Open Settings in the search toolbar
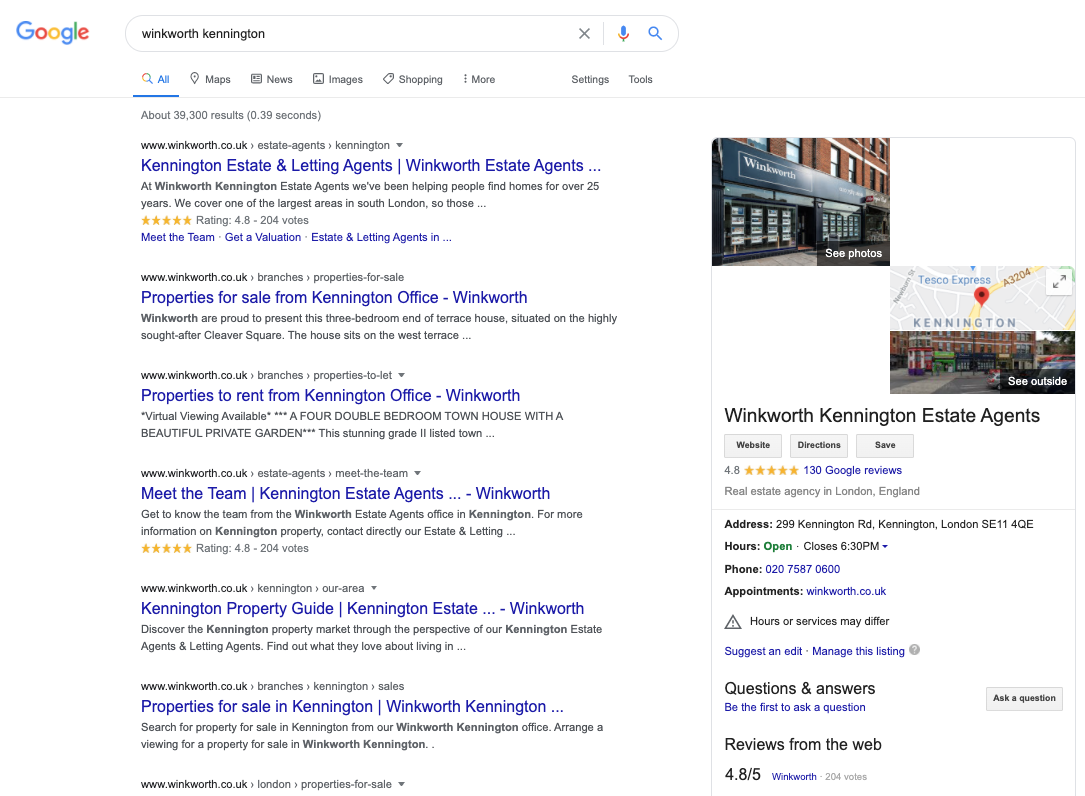Image resolution: width=1085 pixels, height=796 pixels. tap(590, 80)
